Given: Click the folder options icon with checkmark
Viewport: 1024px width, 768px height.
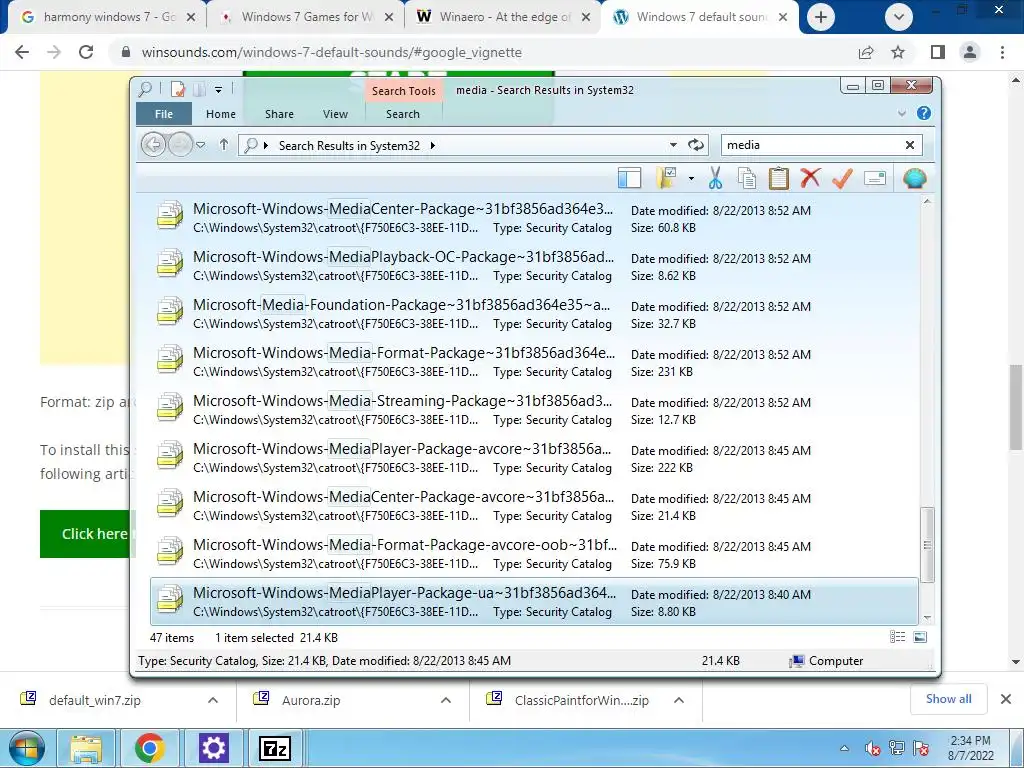Looking at the screenshot, I should pyautogui.click(x=667, y=178).
